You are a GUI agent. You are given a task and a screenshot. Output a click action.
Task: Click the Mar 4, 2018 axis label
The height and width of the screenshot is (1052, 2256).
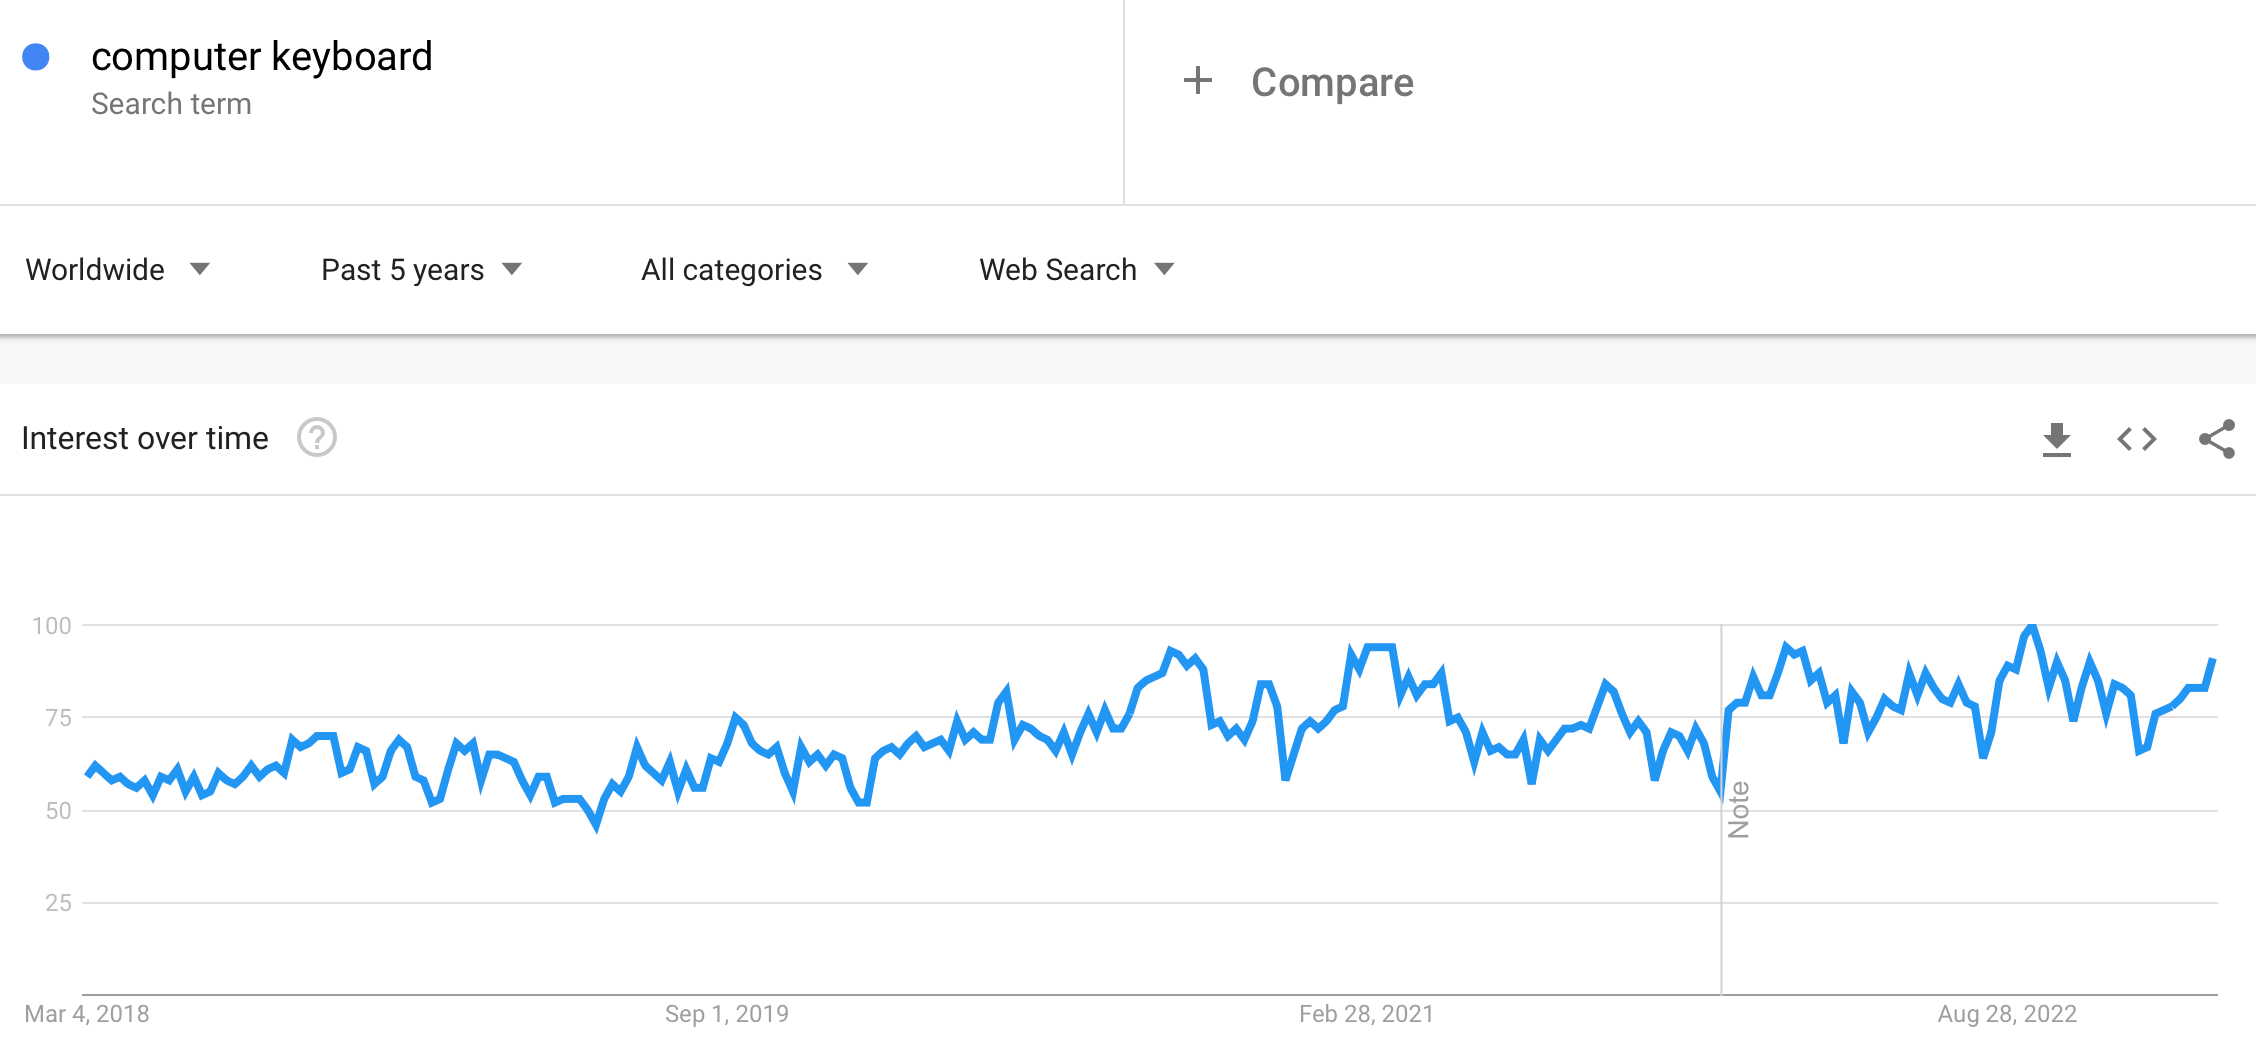(87, 1014)
